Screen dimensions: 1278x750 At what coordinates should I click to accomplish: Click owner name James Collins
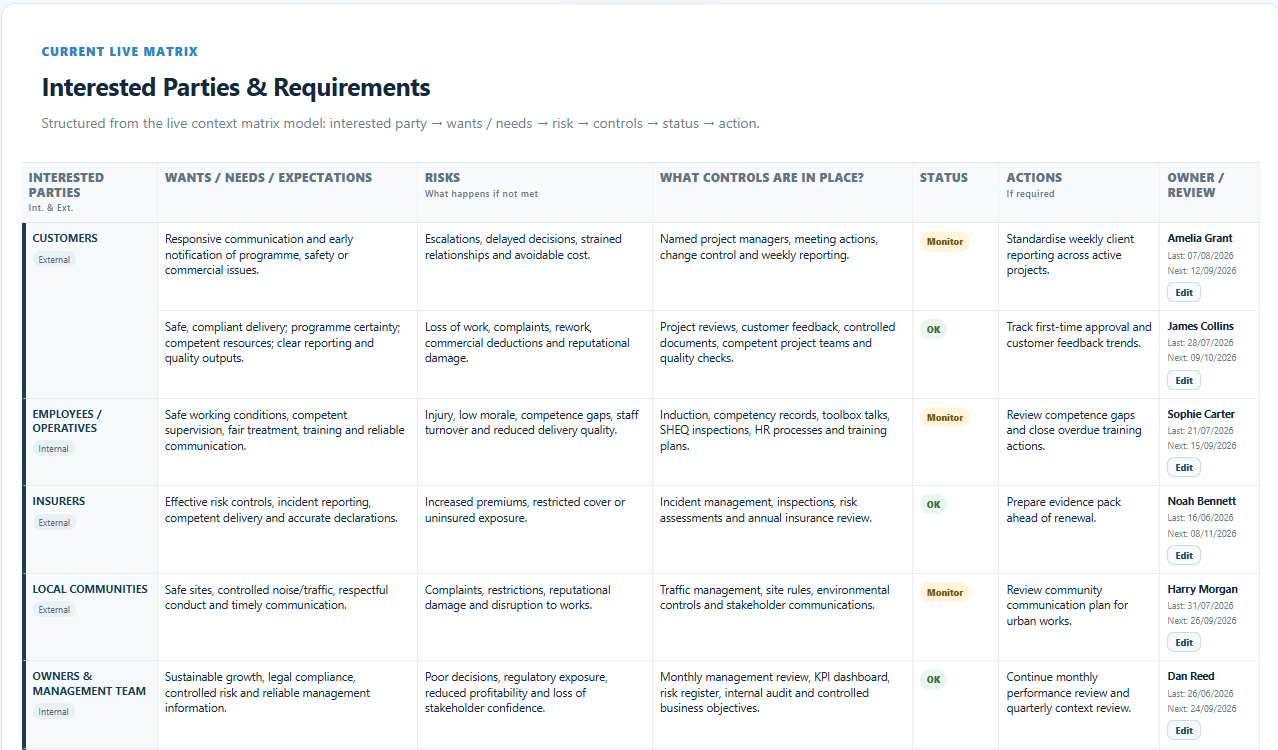[1201, 326]
